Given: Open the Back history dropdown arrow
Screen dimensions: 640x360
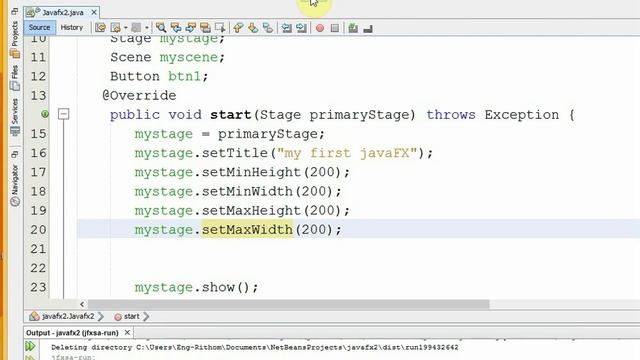Looking at the screenshot, I should click(126, 28).
